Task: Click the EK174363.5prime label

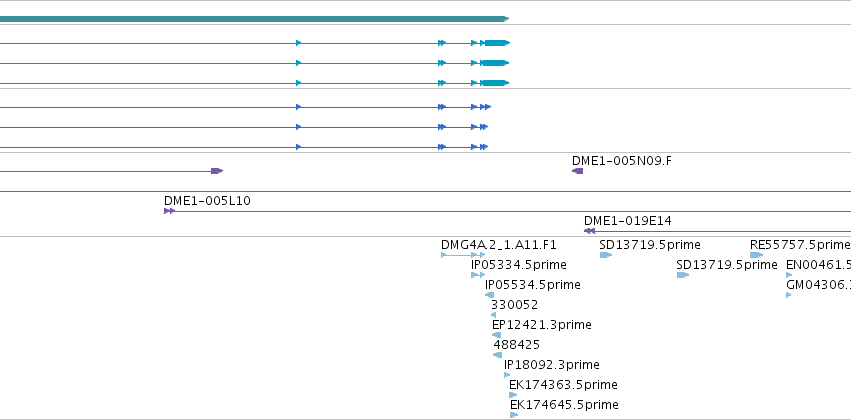Action: pos(563,385)
